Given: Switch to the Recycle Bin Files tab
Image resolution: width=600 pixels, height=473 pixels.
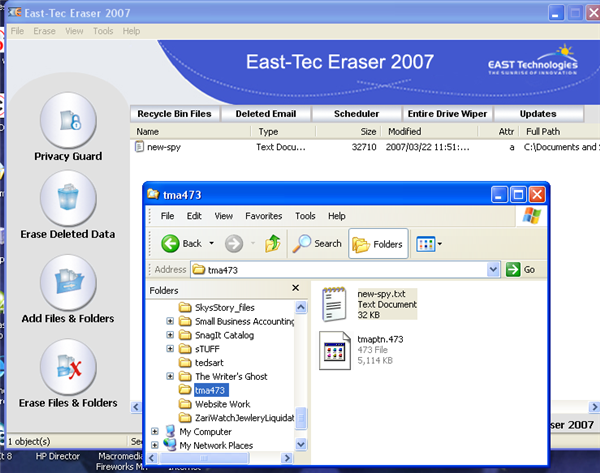Looking at the screenshot, I should (x=174, y=114).
